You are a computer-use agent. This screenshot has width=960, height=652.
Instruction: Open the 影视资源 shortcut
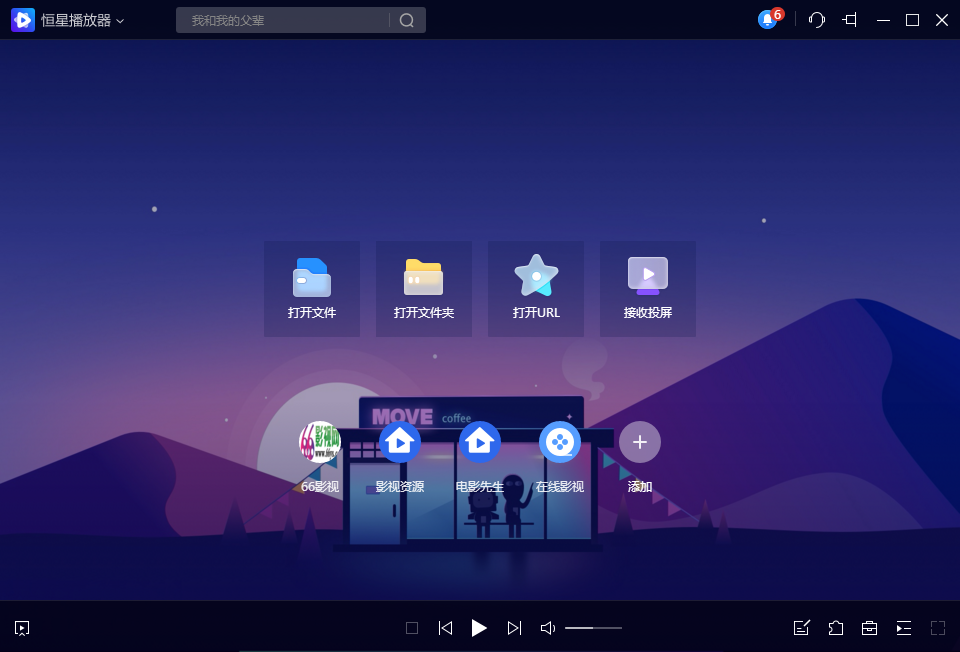click(x=400, y=442)
